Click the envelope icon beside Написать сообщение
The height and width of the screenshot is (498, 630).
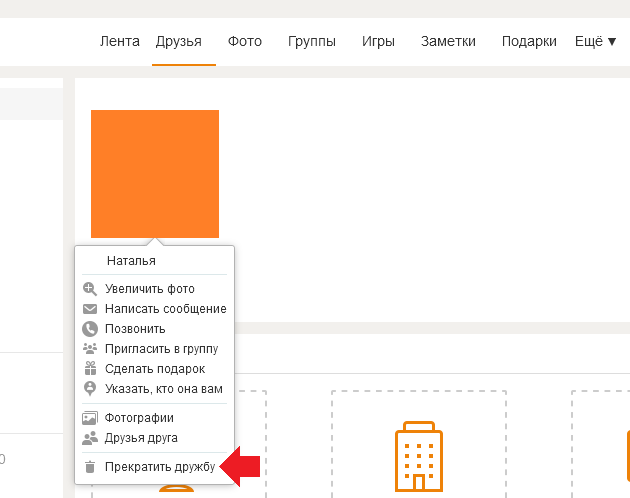click(x=90, y=309)
